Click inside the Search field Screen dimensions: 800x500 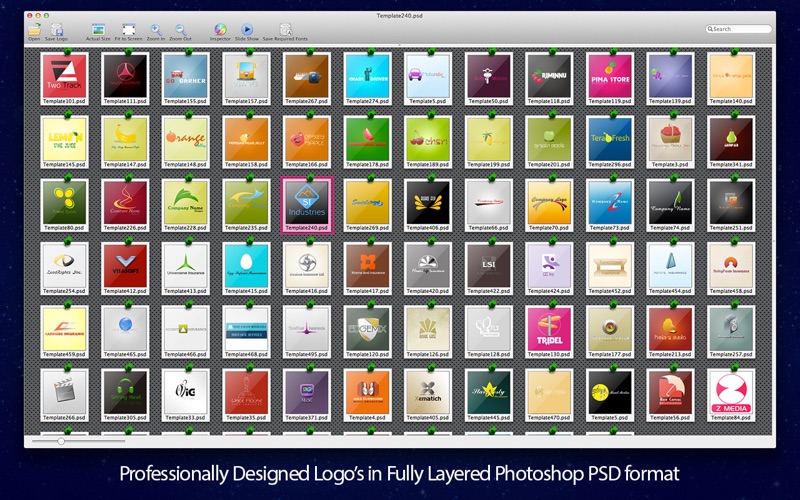(738, 29)
